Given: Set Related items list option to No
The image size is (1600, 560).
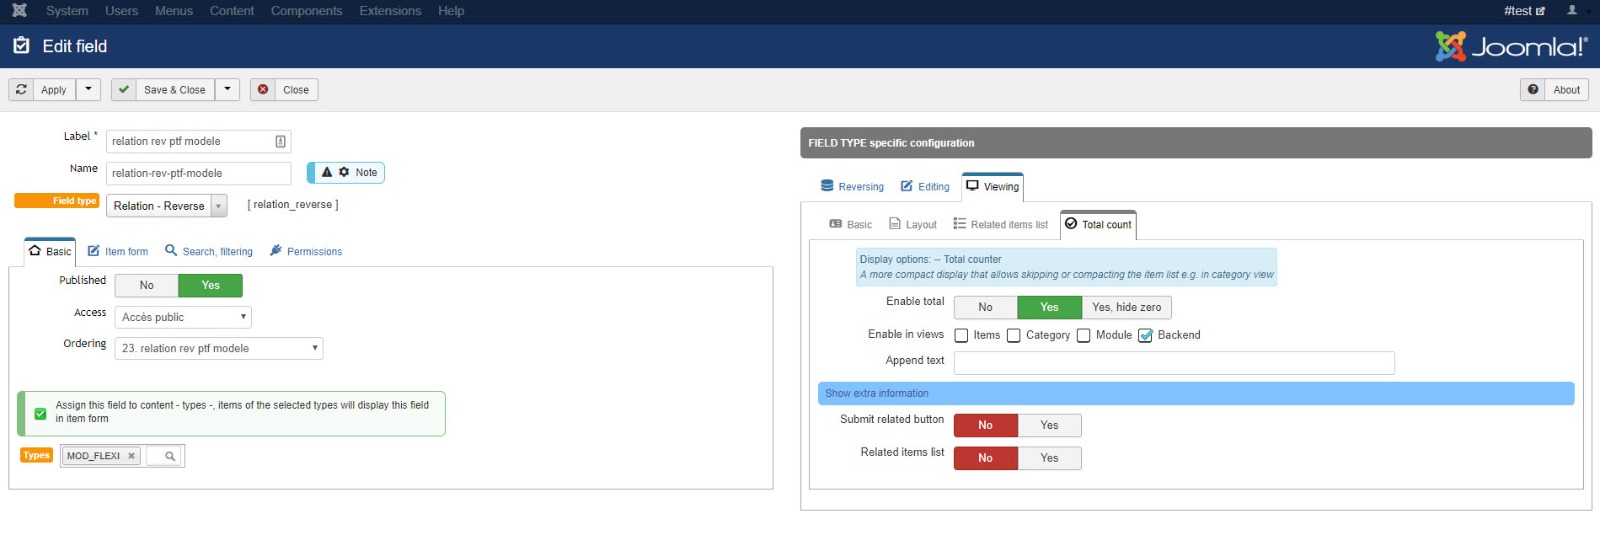Looking at the screenshot, I should pos(985,458).
